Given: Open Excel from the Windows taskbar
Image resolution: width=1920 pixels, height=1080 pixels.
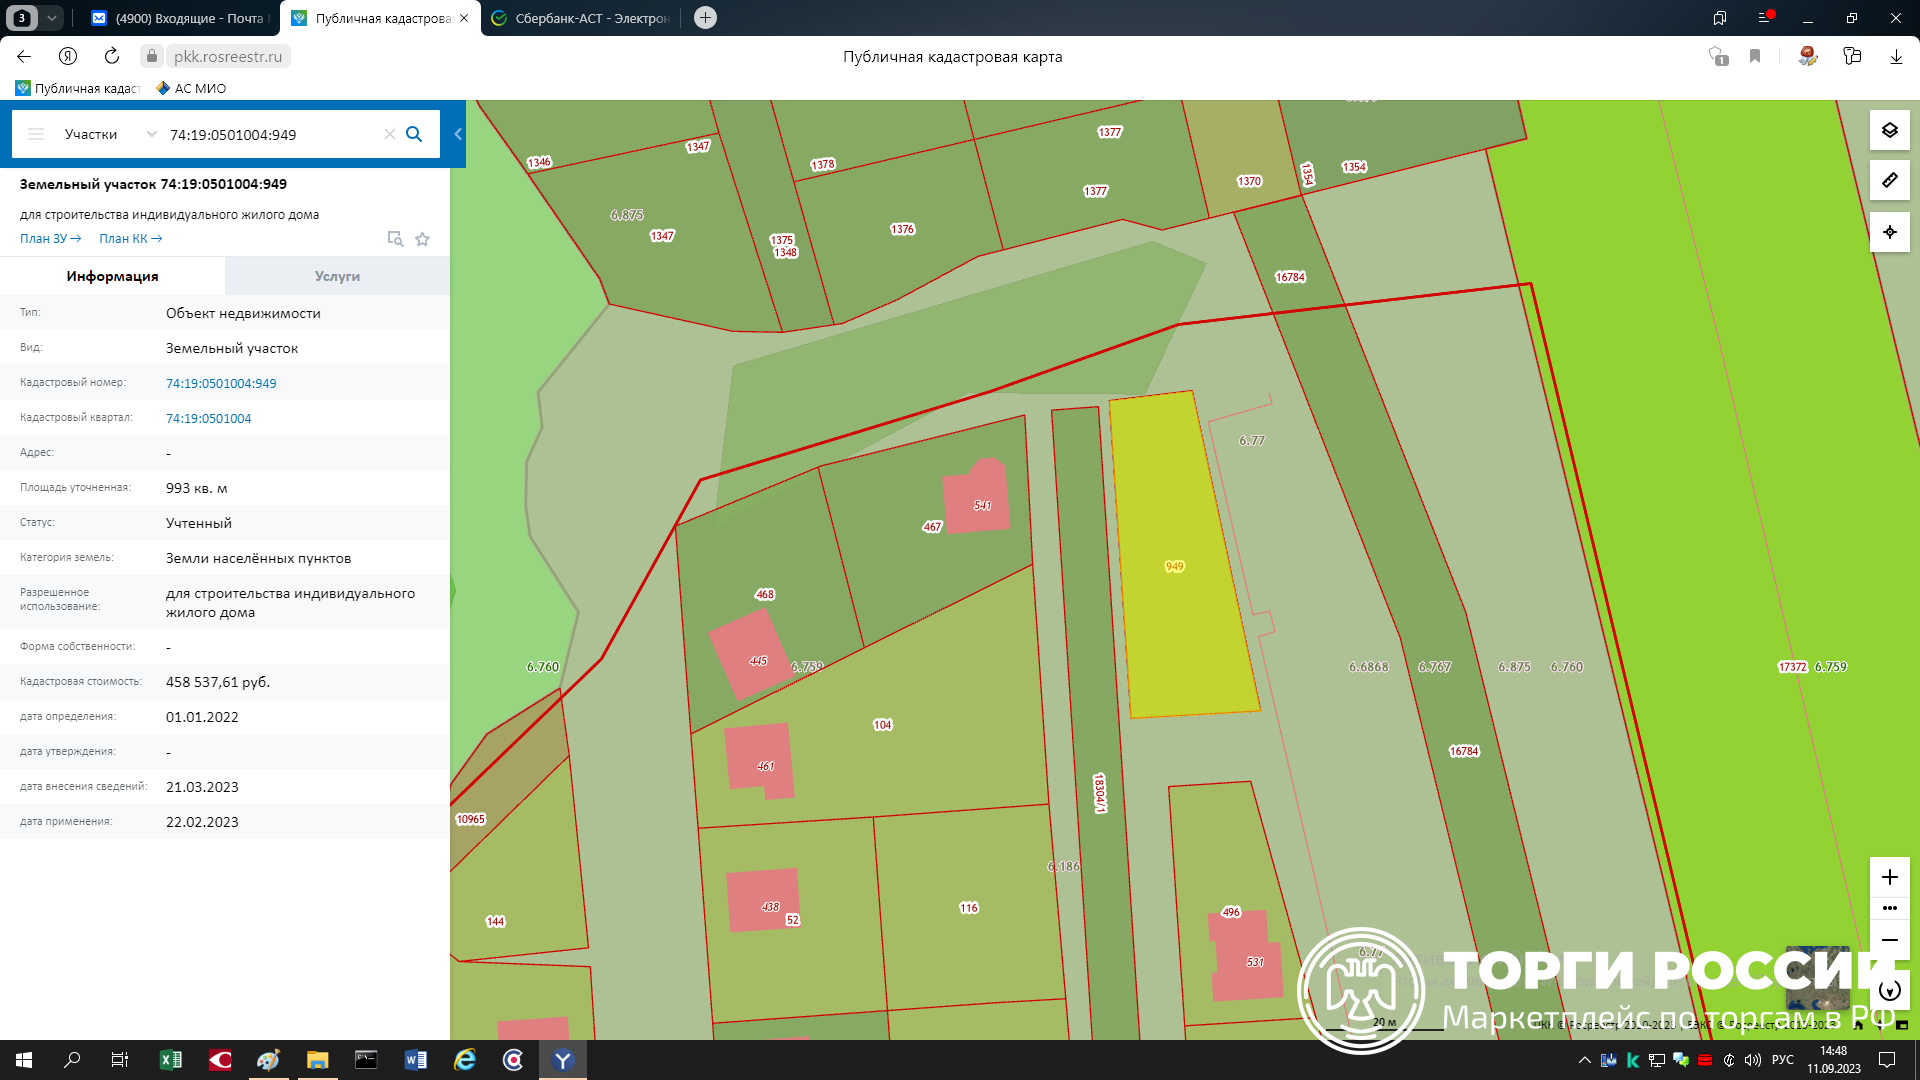Looking at the screenshot, I should click(x=171, y=1060).
